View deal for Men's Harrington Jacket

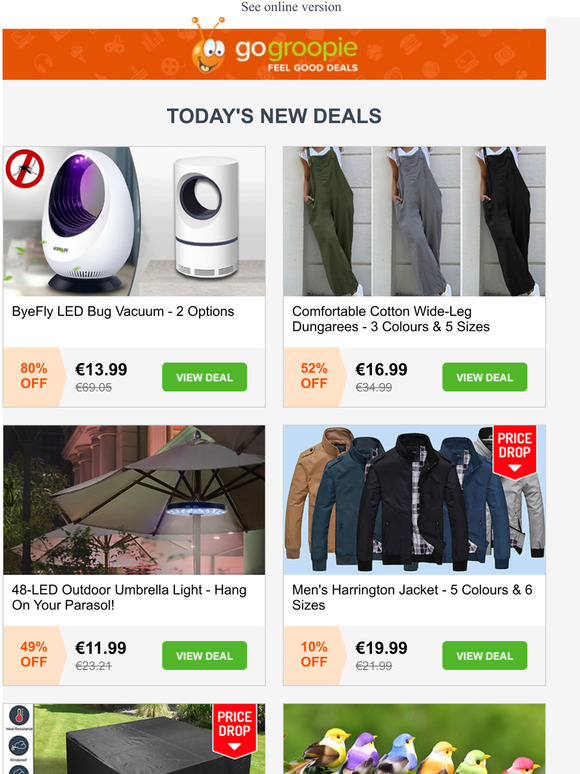point(485,656)
